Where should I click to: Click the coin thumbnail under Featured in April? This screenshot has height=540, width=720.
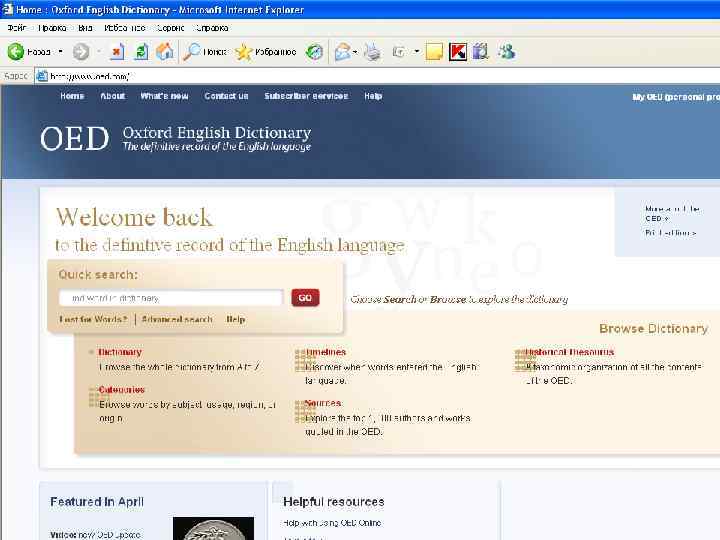point(214,528)
